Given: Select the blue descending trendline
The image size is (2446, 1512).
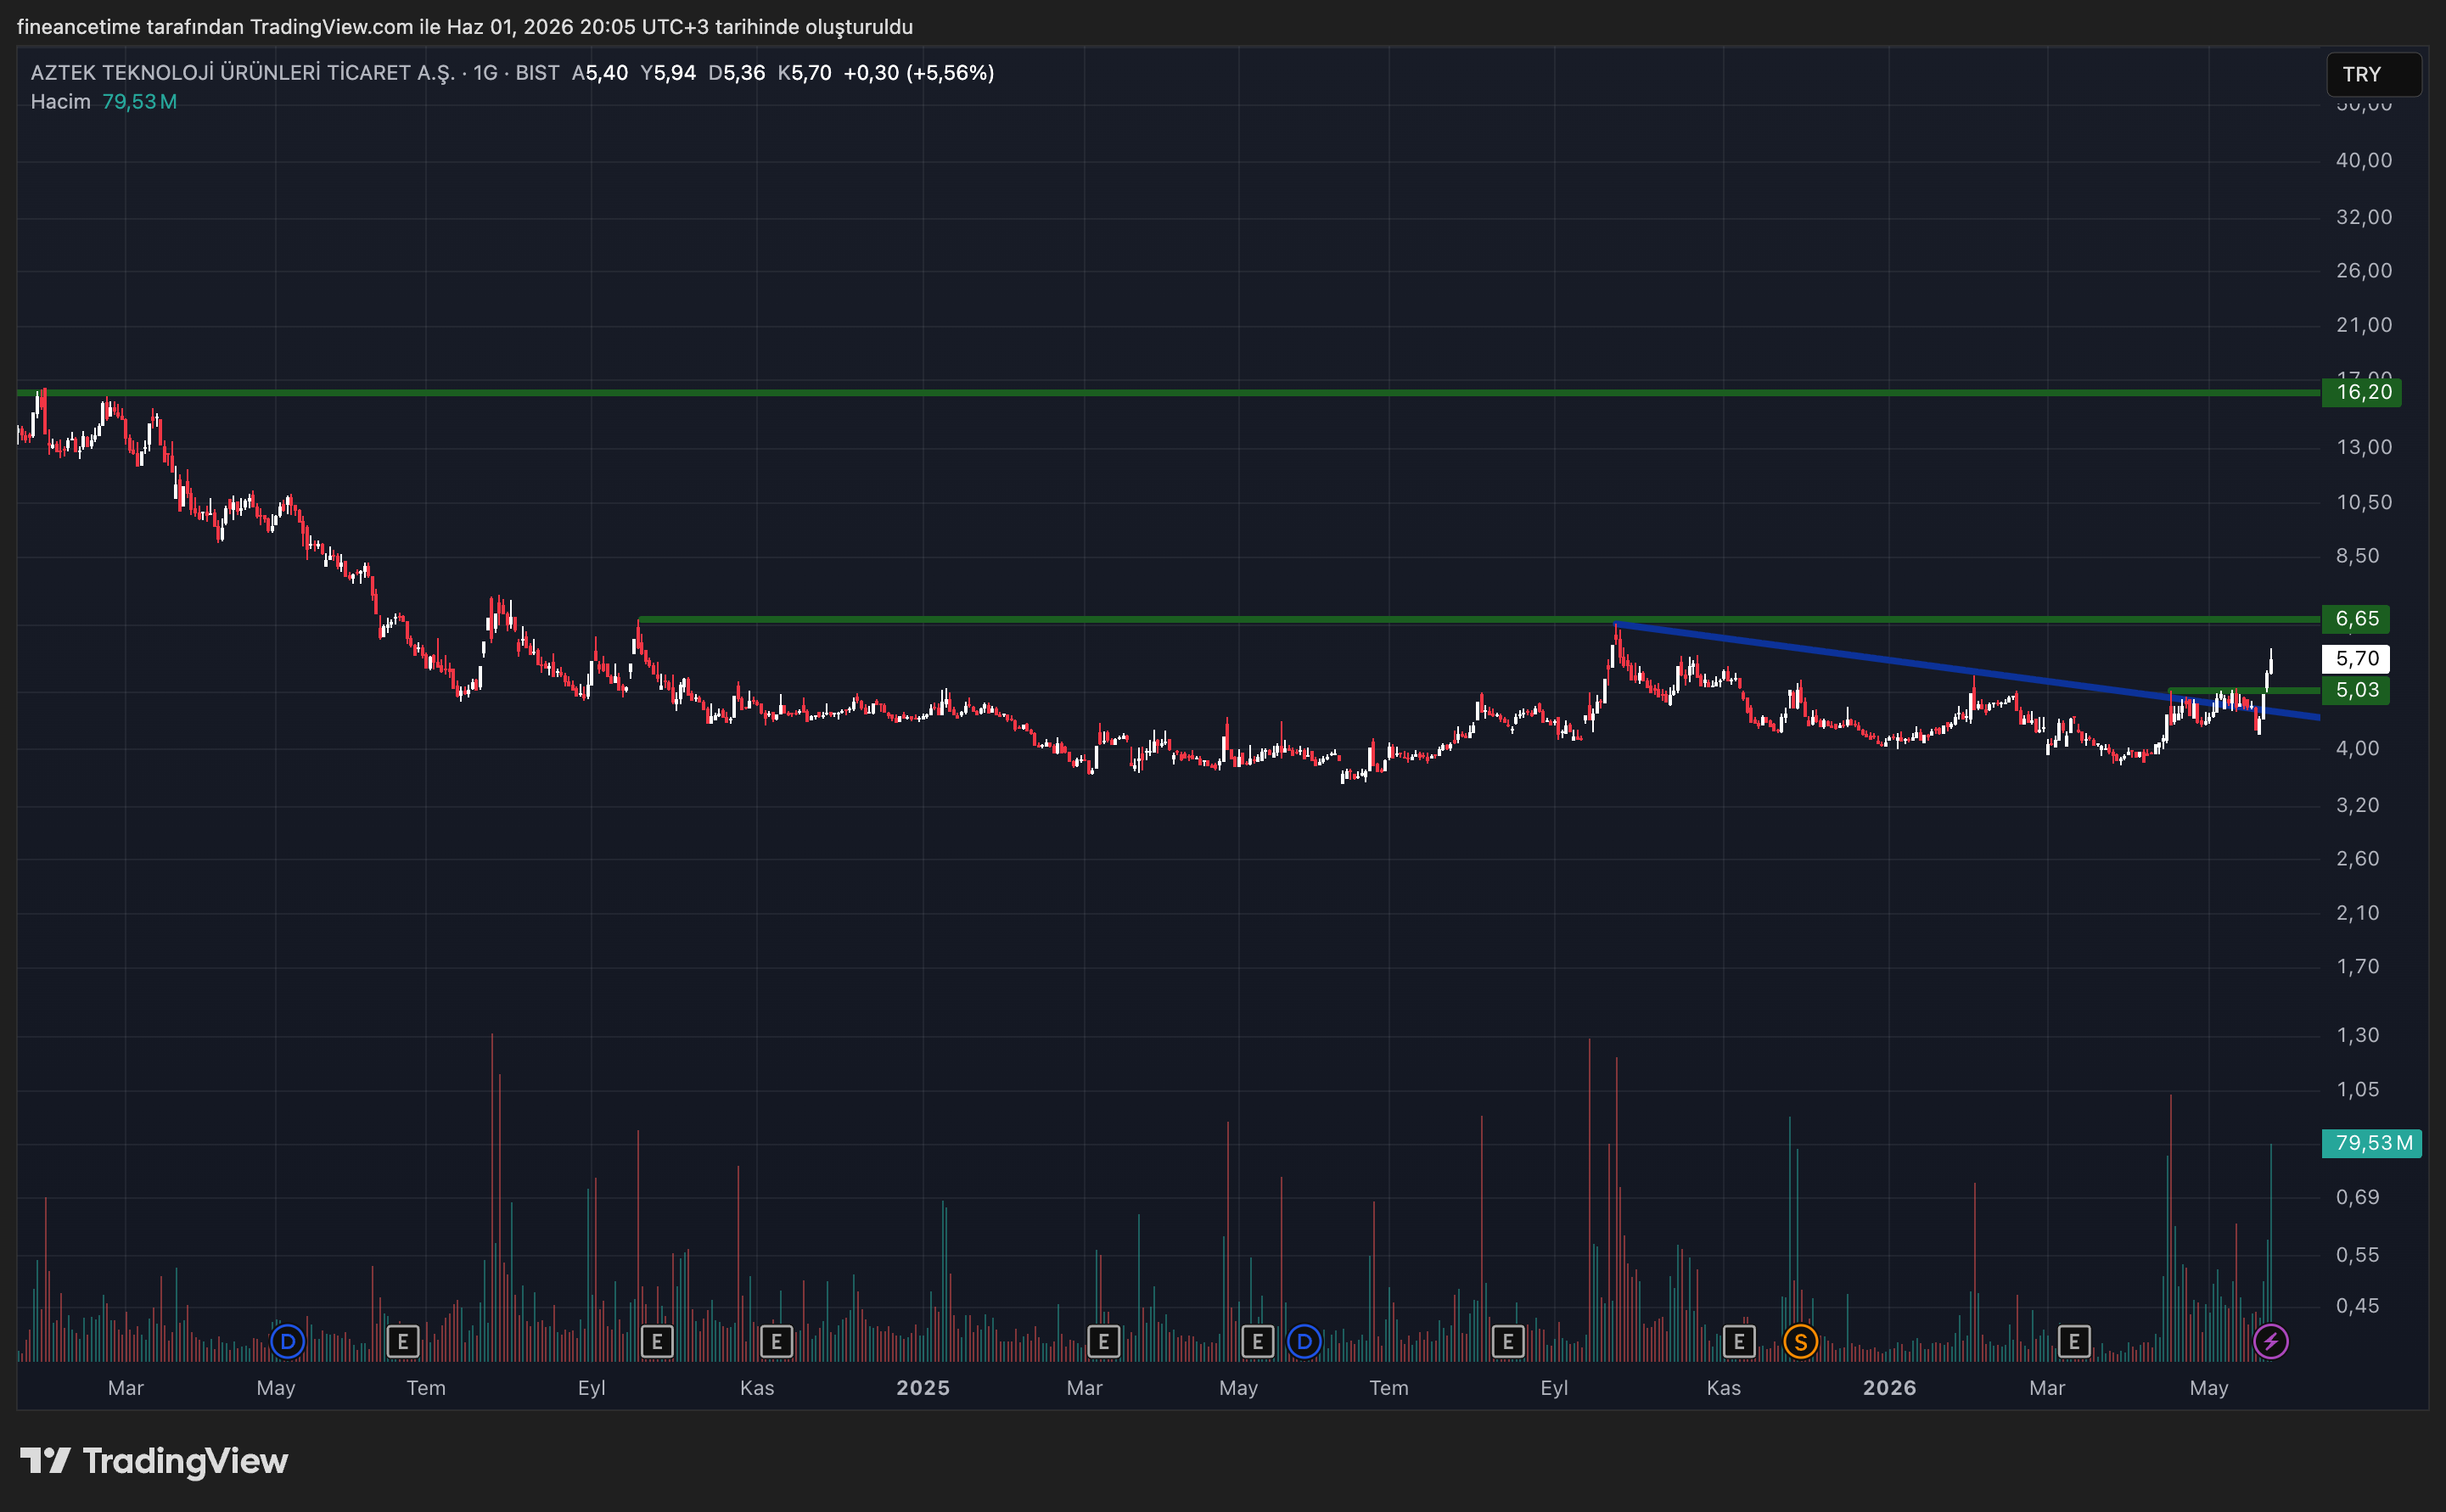Looking at the screenshot, I should tap(1967, 671).
